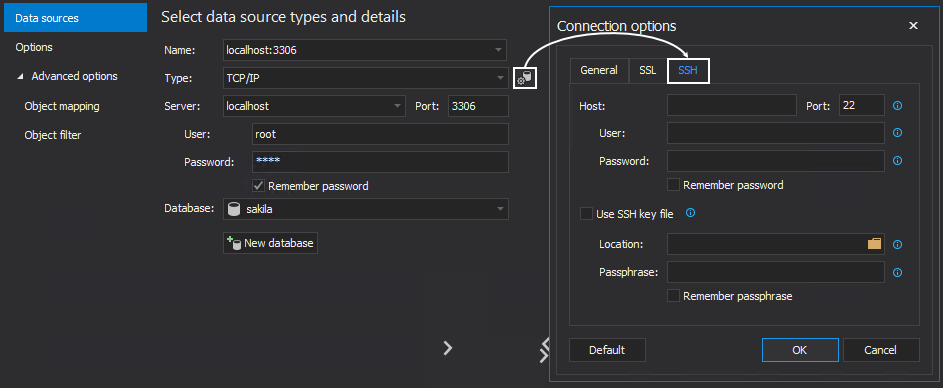Image resolution: width=943 pixels, height=388 pixels.
Task: Toggle Remember password for root user
Action: coord(259,186)
